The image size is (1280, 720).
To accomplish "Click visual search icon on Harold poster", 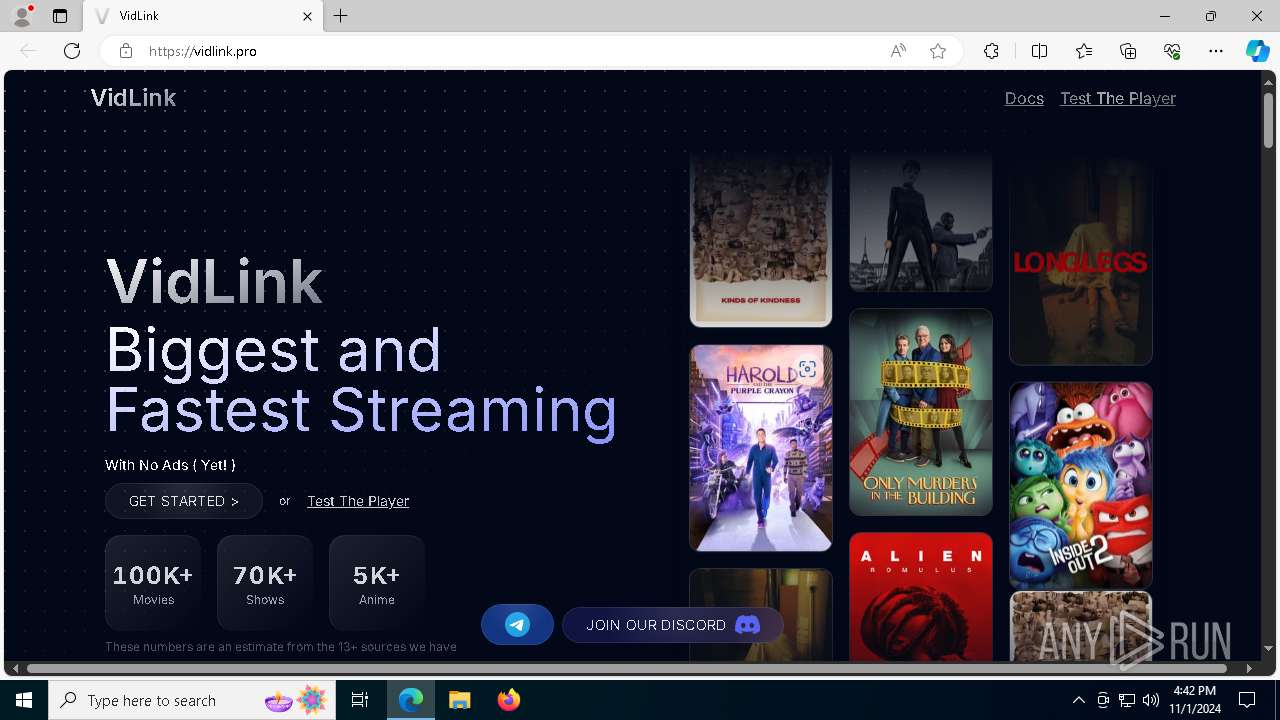I will 807,369.
